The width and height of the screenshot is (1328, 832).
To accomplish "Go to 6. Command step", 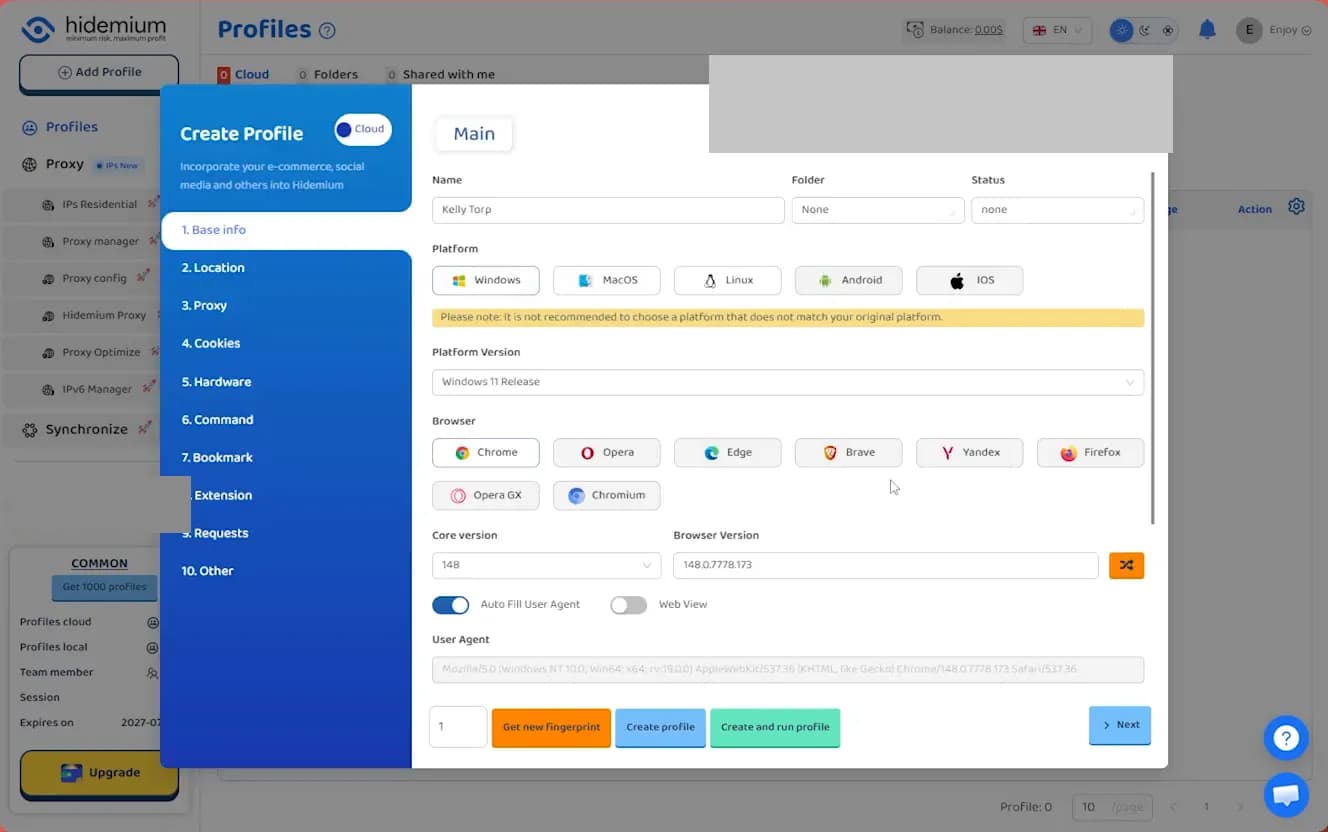I will (217, 420).
